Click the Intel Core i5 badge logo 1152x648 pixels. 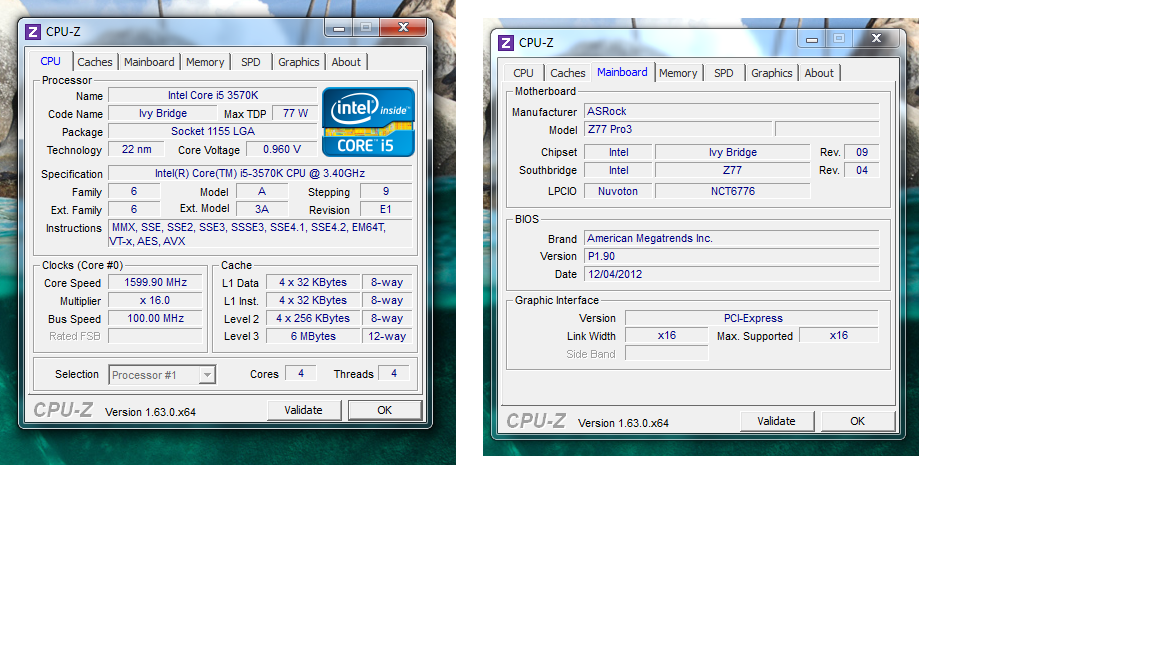click(368, 122)
